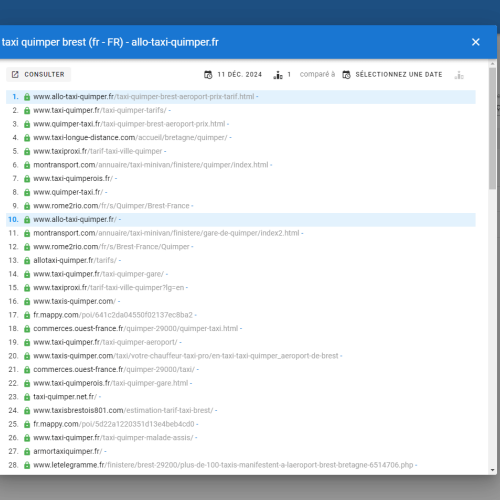This screenshot has height=500, width=500.
Task: Open the 11 DÉC. 2024 calendar icon
Action: point(208,75)
